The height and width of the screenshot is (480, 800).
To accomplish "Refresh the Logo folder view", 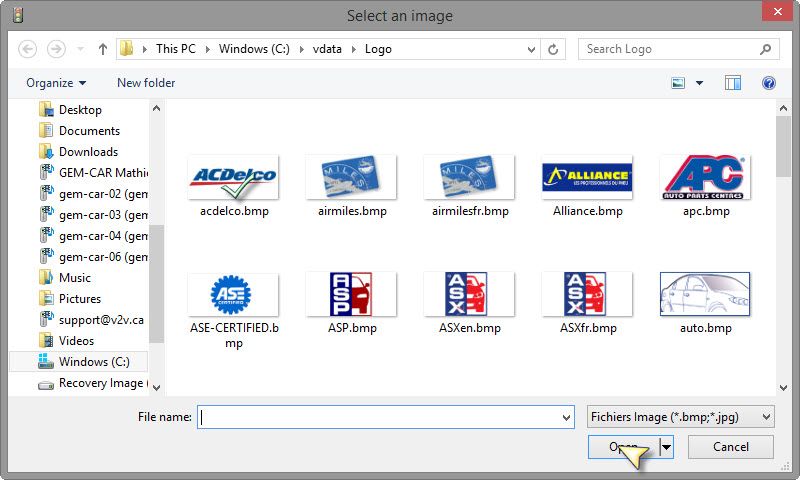I will pyautogui.click(x=553, y=49).
